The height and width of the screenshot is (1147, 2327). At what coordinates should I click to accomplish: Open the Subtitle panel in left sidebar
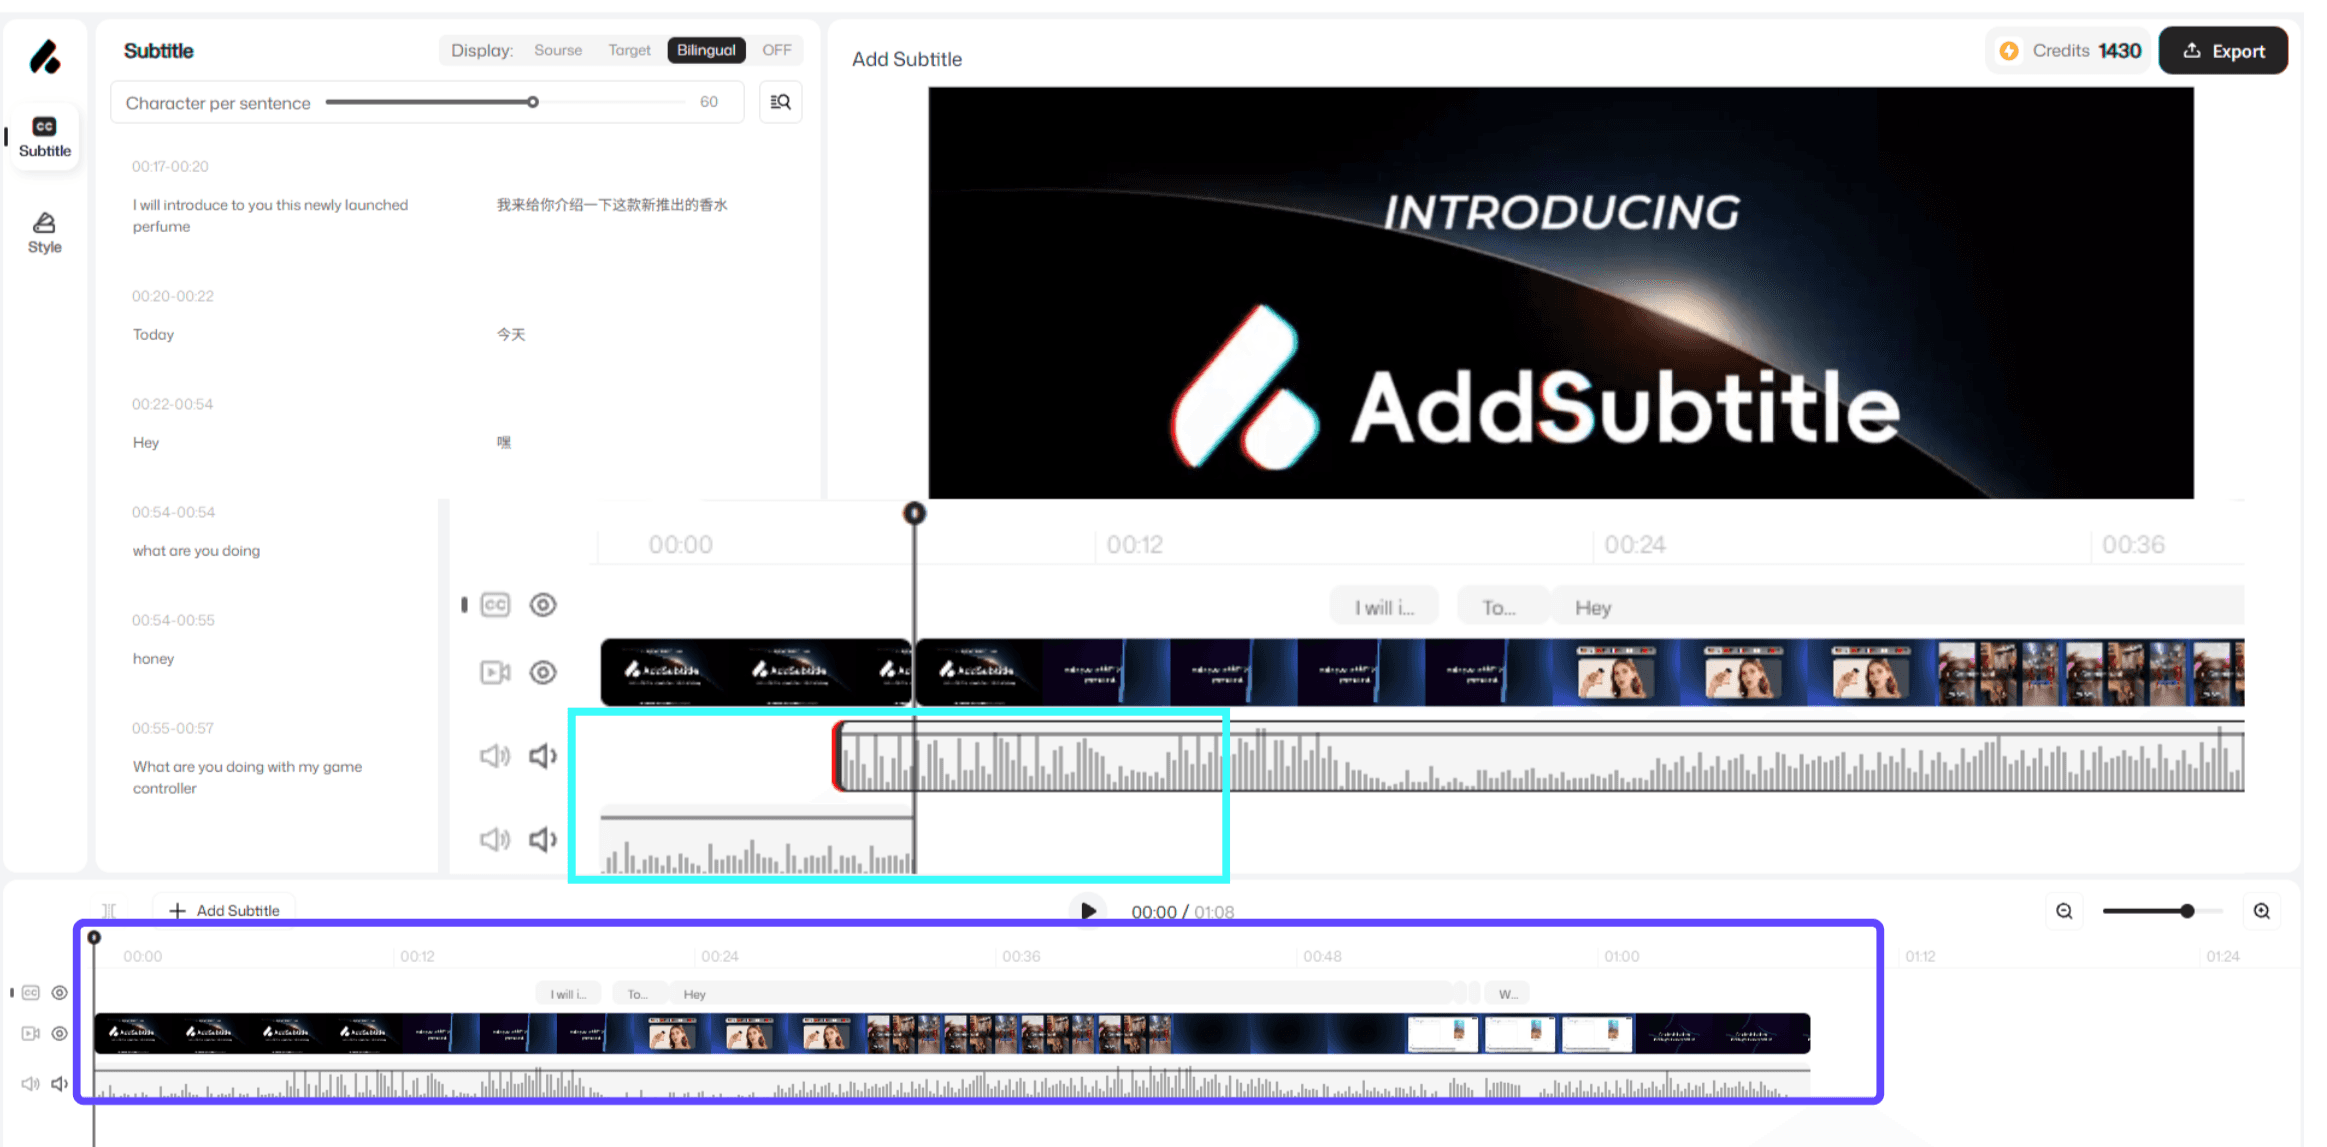point(44,136)
